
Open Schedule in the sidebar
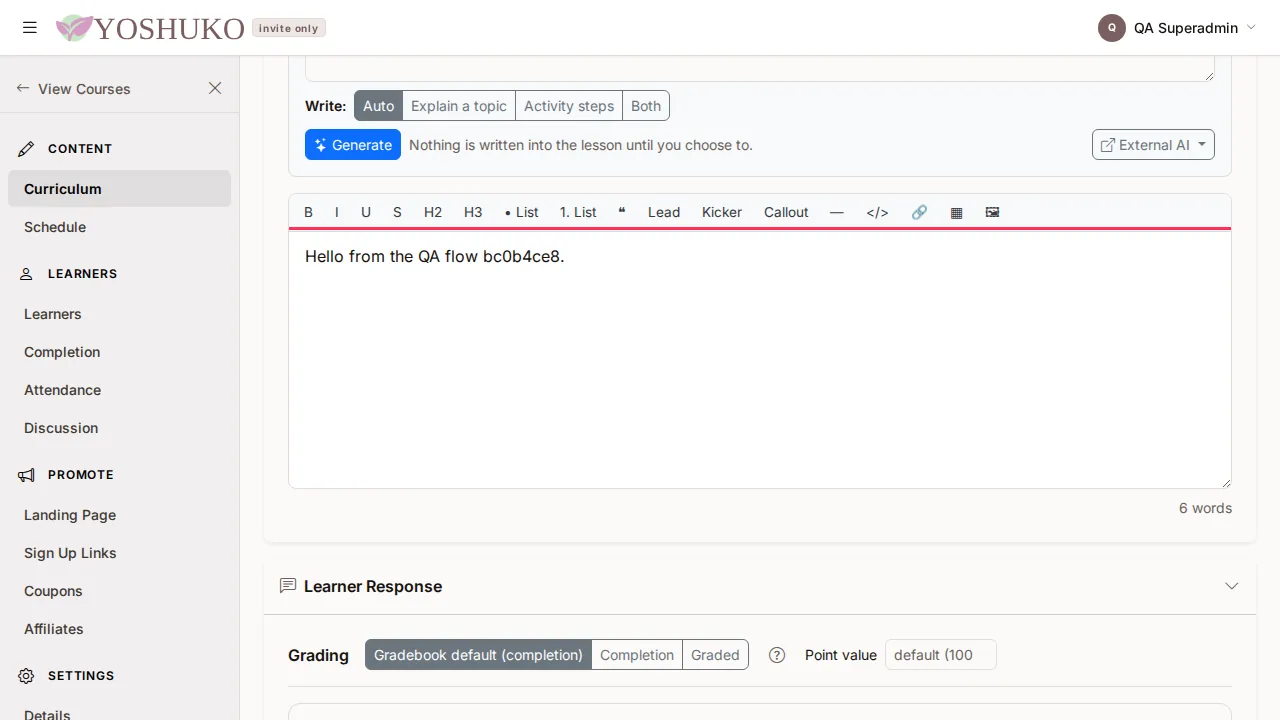(119, 227)
